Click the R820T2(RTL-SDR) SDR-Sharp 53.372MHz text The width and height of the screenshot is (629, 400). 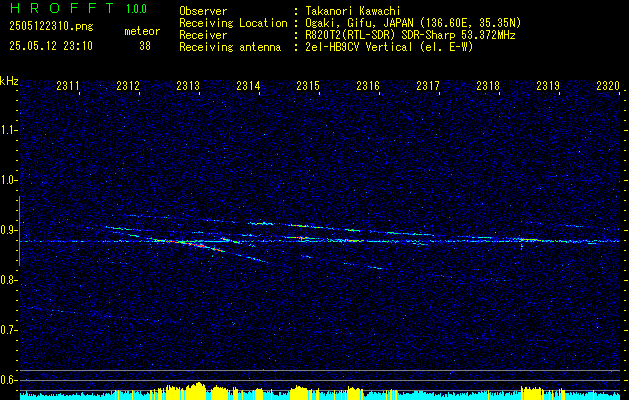tap(410, 36)
